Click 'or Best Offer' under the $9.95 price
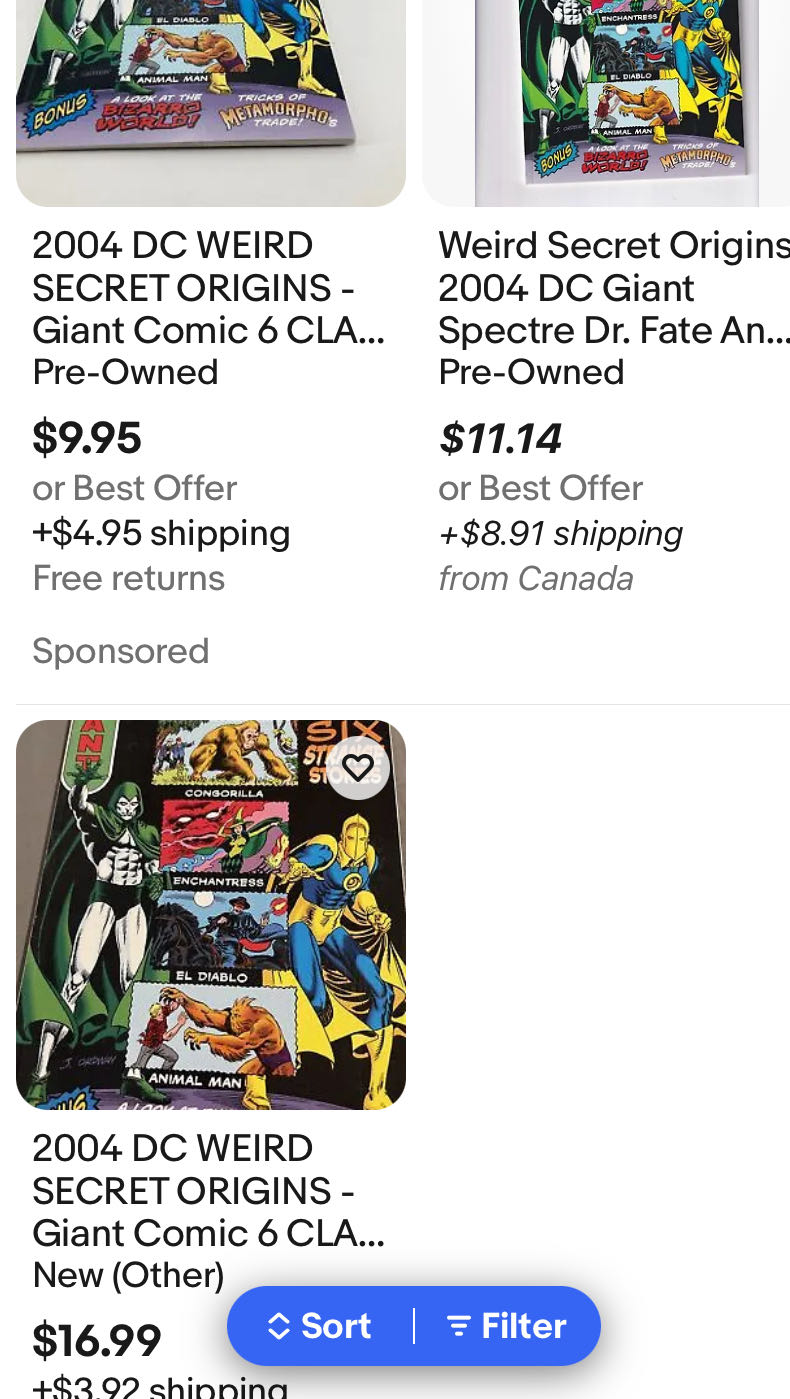 coord(134,488)
